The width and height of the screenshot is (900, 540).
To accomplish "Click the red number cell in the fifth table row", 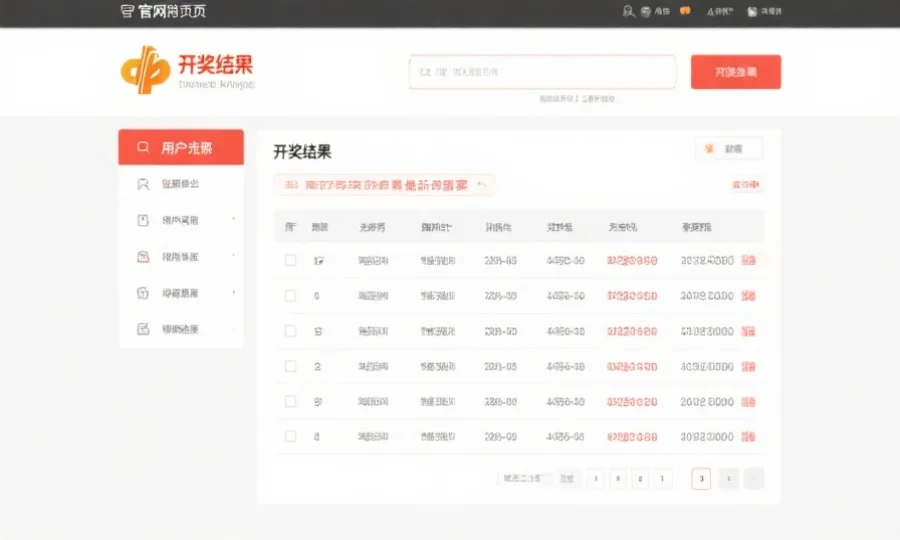I will 632,402.
